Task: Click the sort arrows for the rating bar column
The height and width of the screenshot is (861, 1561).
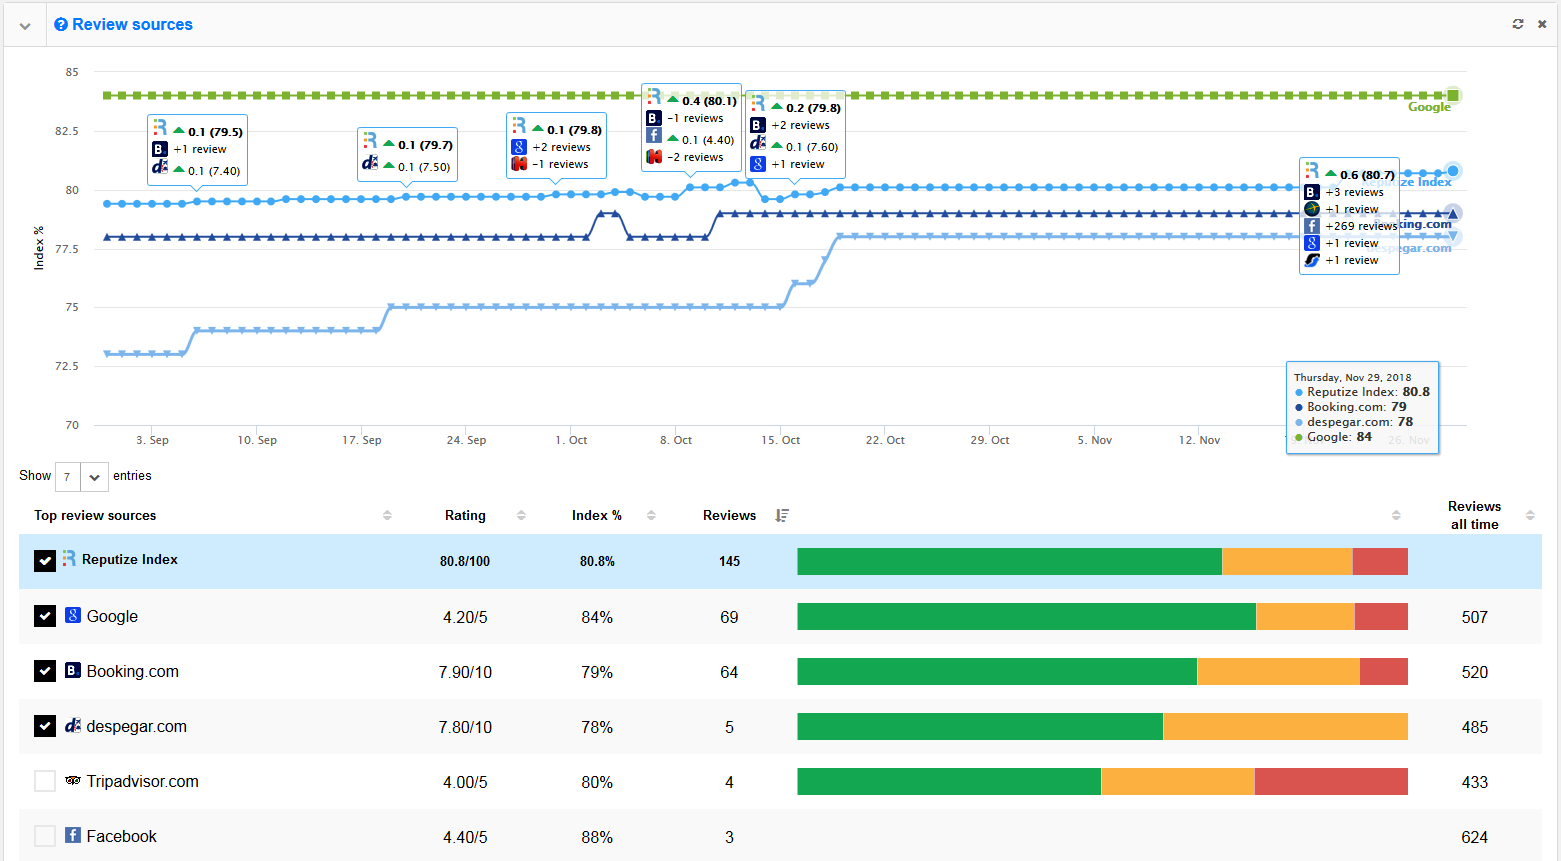Action: coord(1396,515)
